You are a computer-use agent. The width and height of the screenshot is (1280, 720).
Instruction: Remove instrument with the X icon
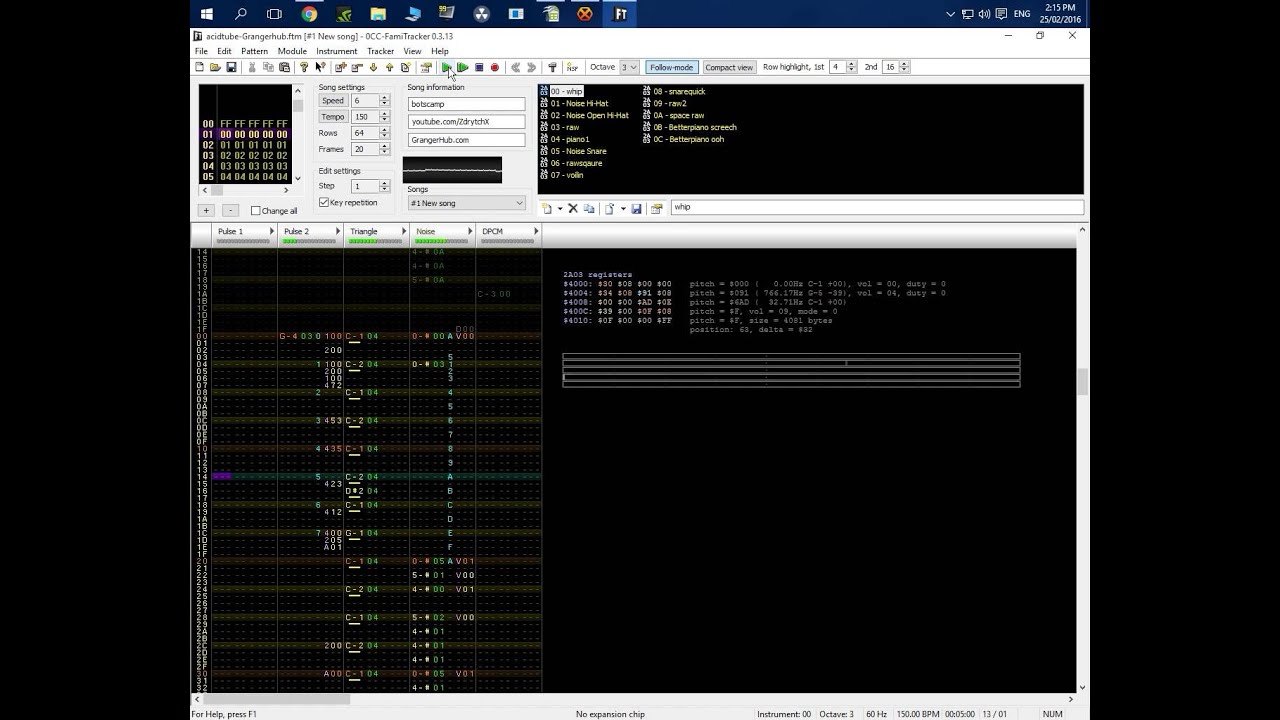click(x=573, y=209)
